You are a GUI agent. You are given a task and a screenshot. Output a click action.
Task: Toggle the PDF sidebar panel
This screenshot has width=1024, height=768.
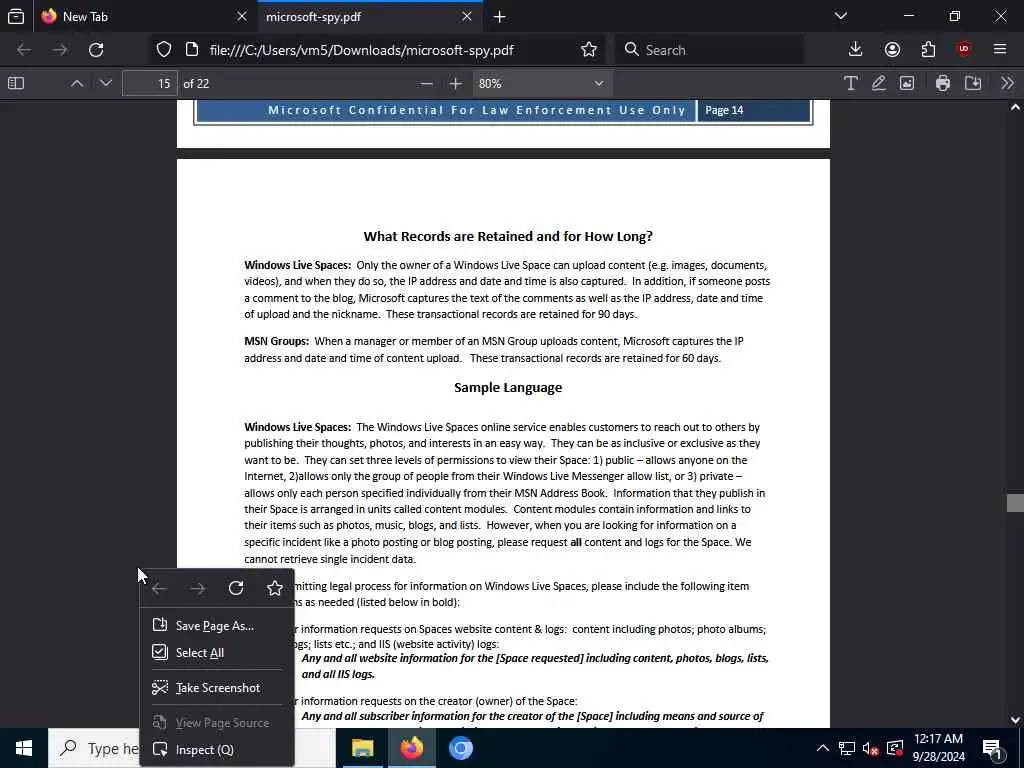point(16,83)
